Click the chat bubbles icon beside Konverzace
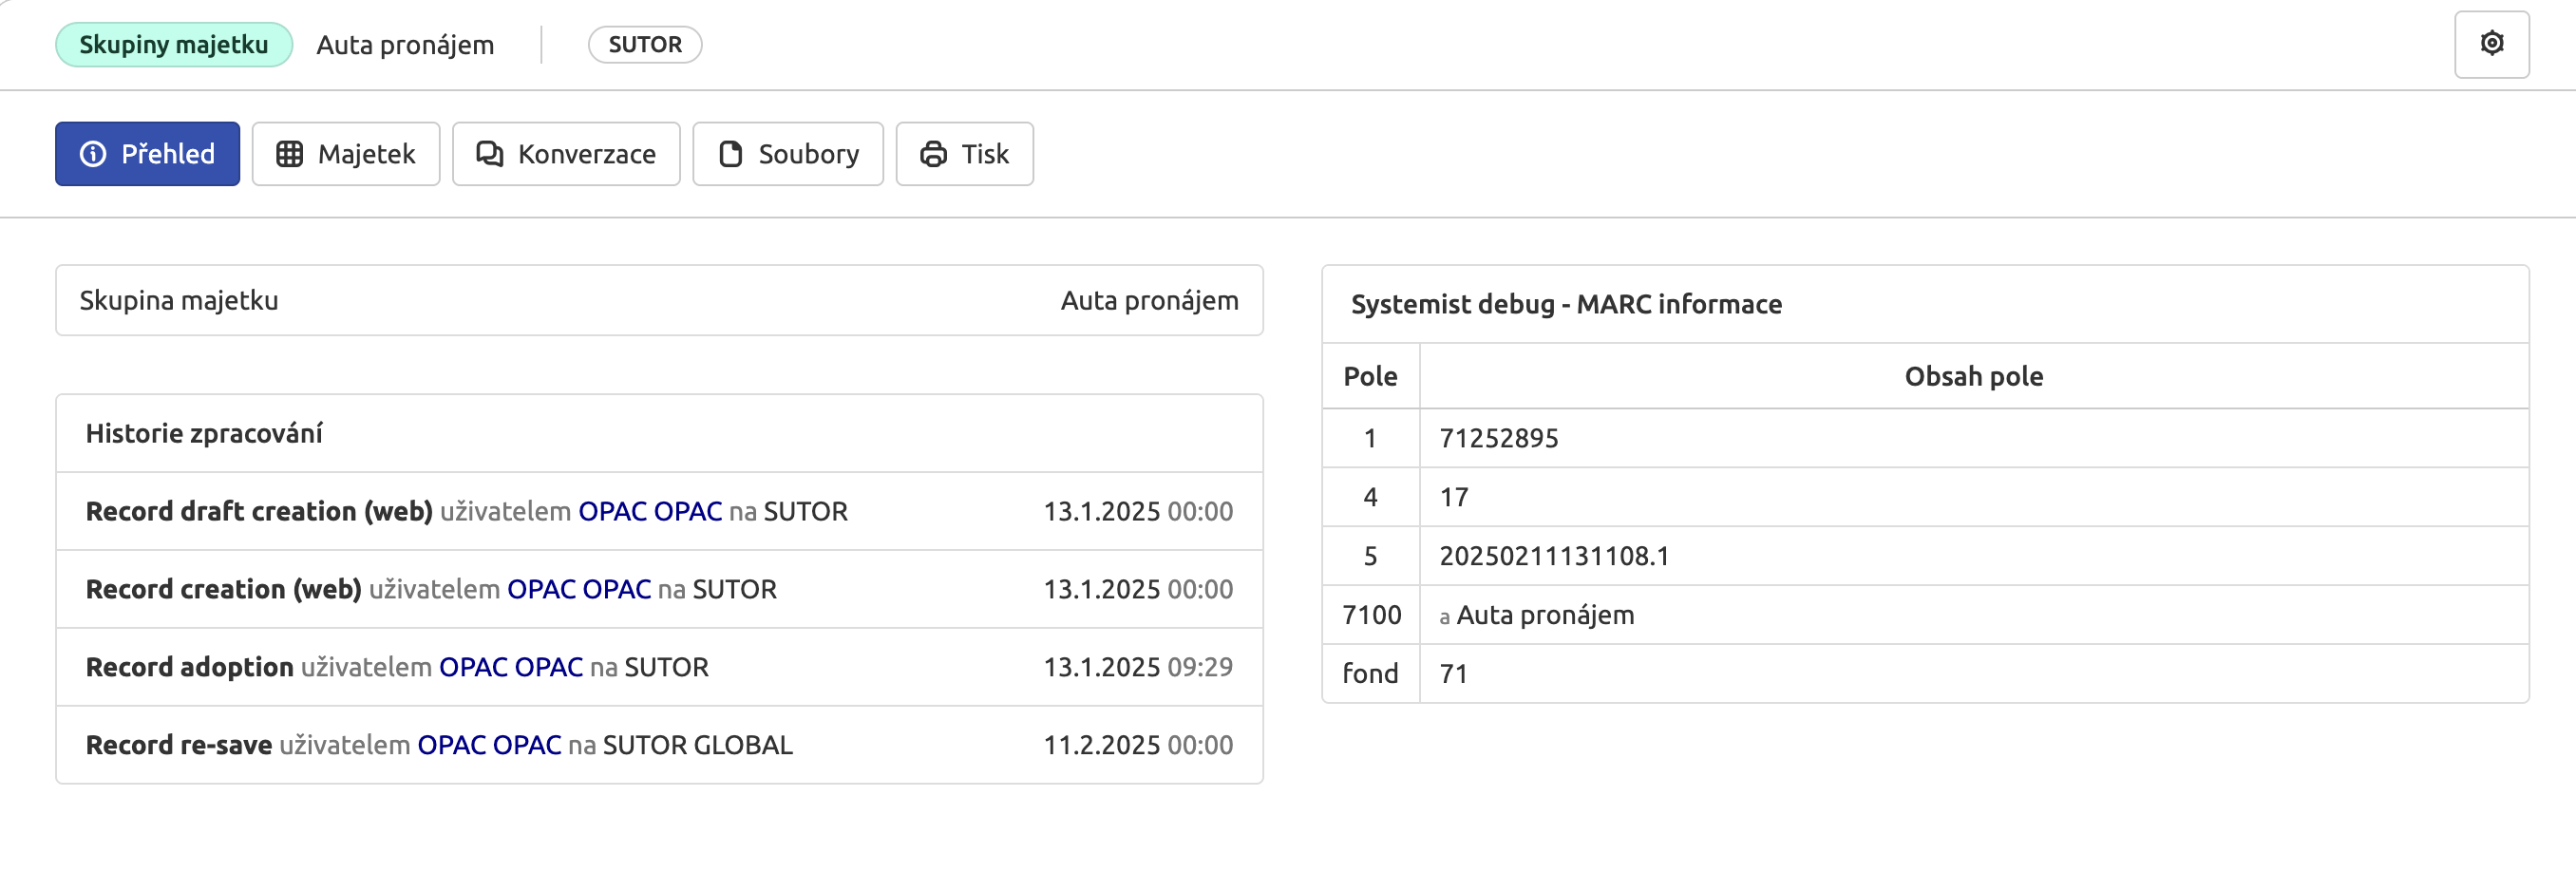 [x=489, y=154]
